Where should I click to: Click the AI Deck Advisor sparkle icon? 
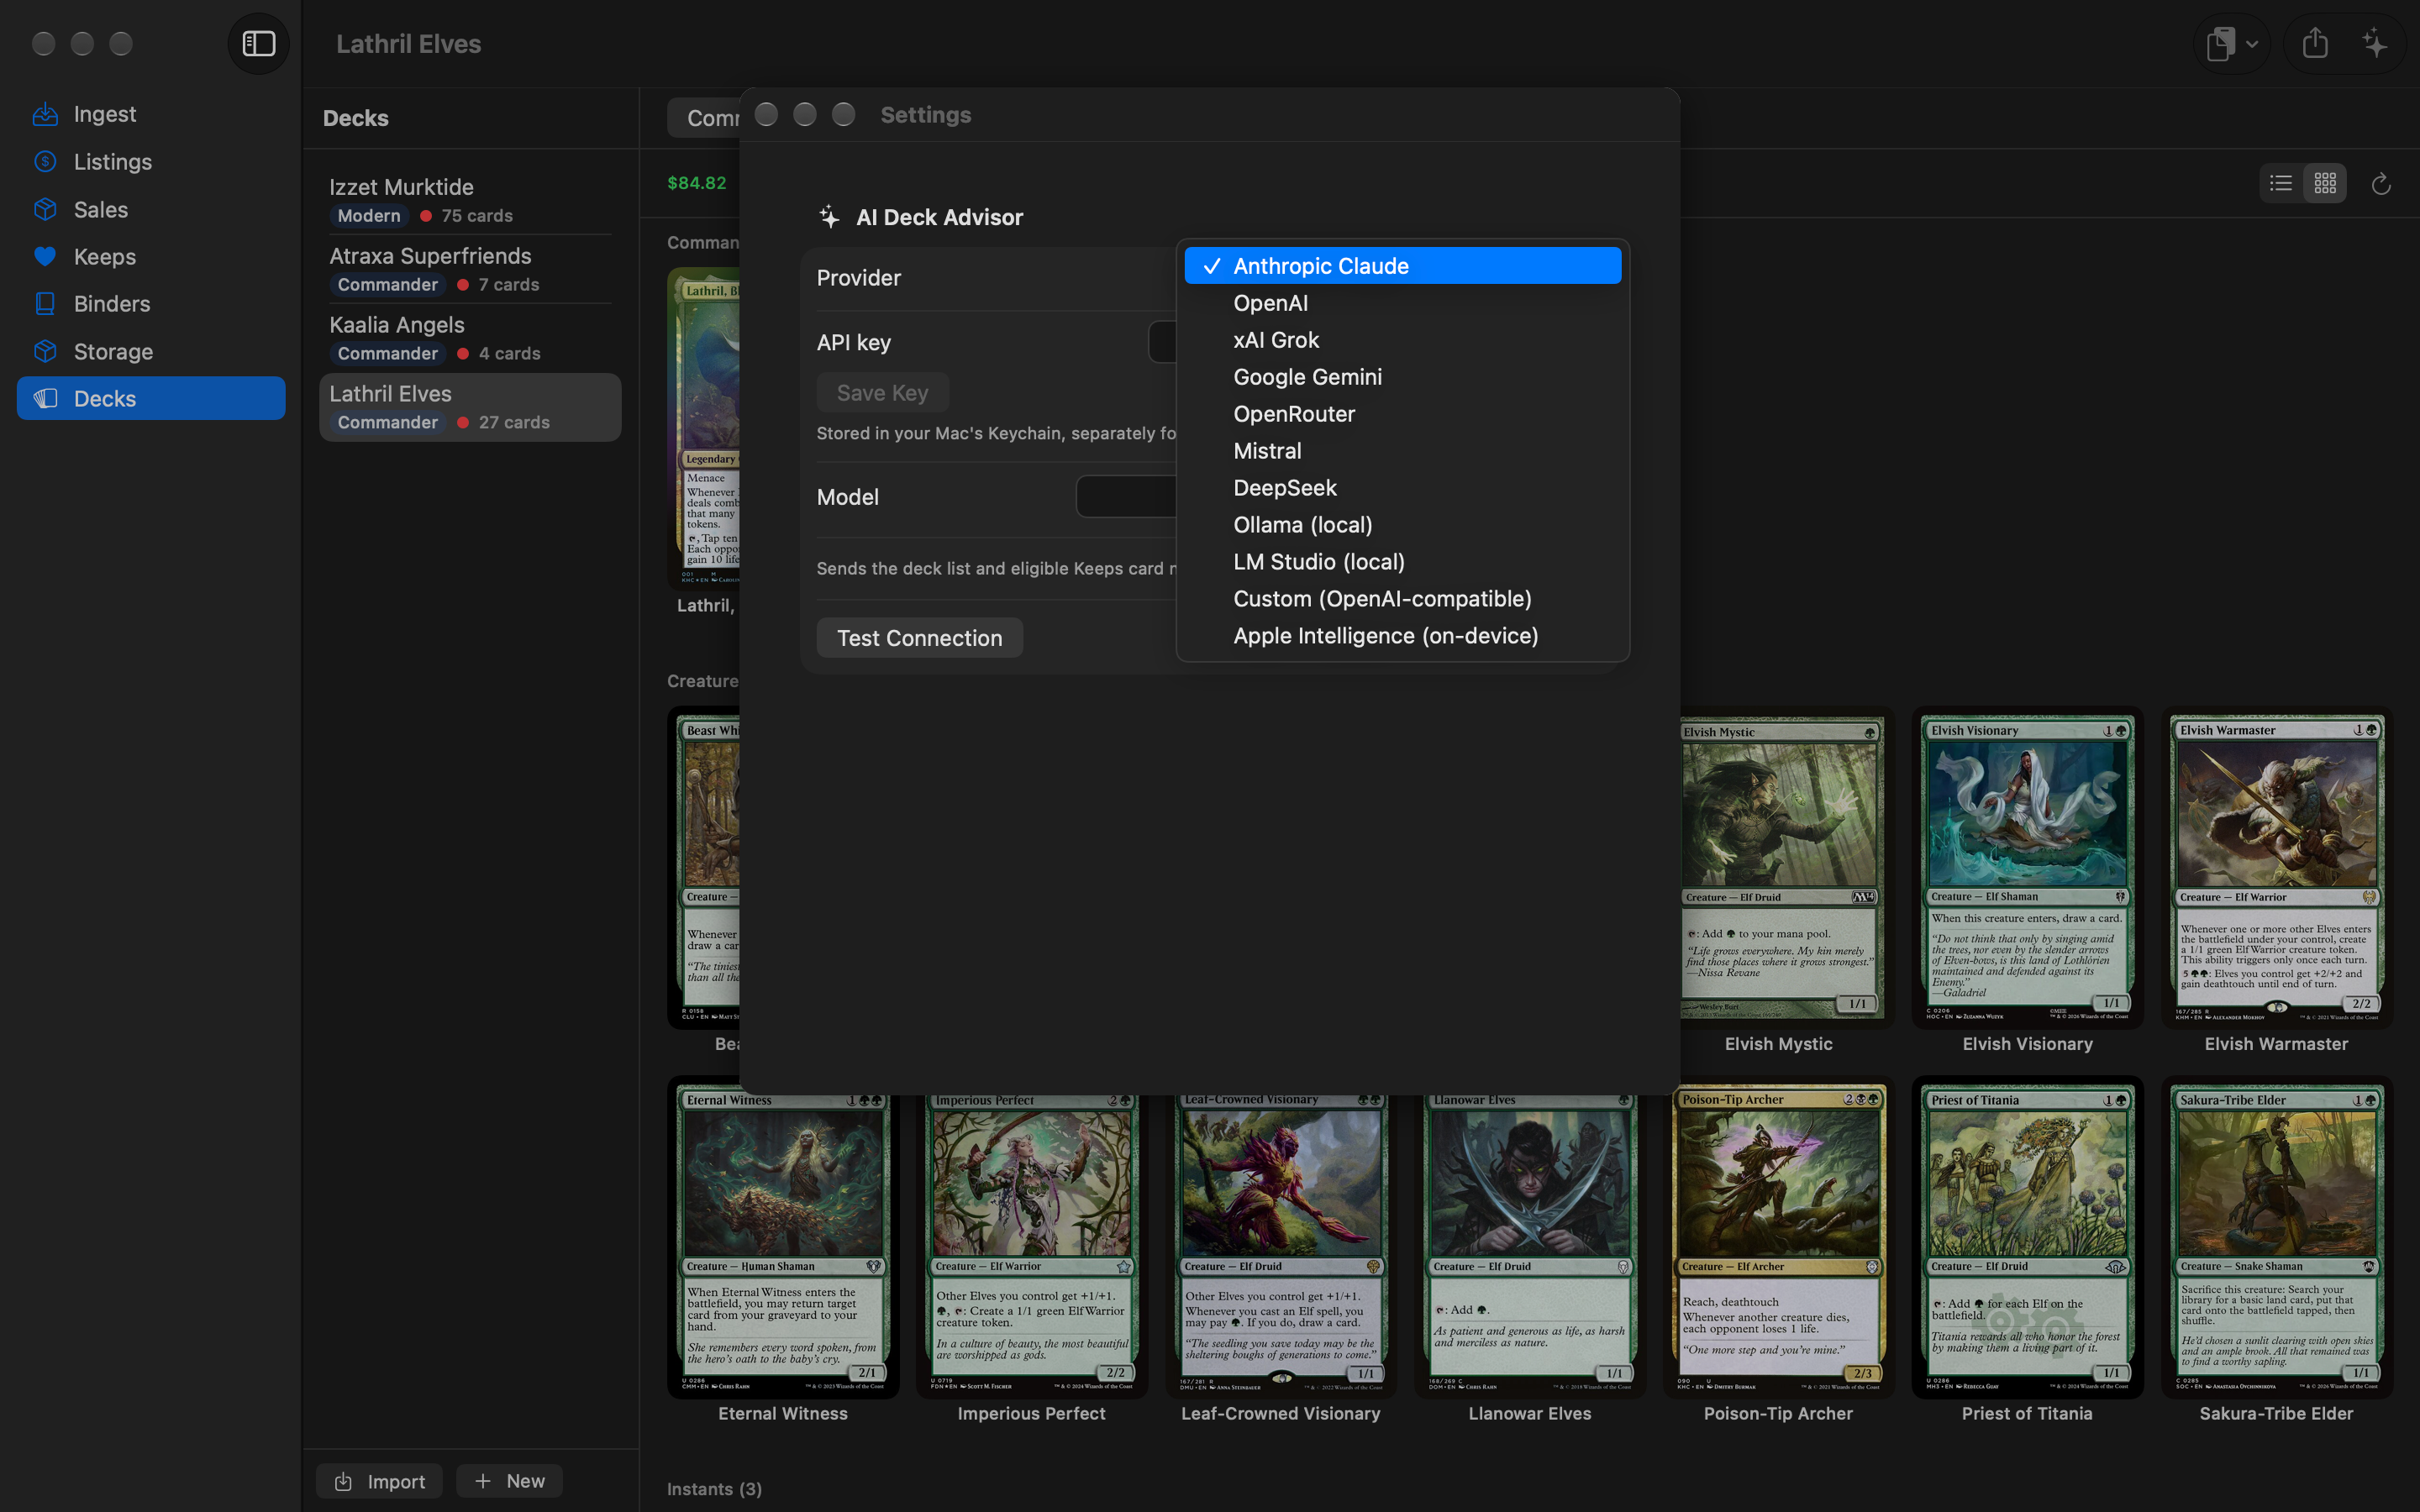pyautogui.click(x=828, y=217)
